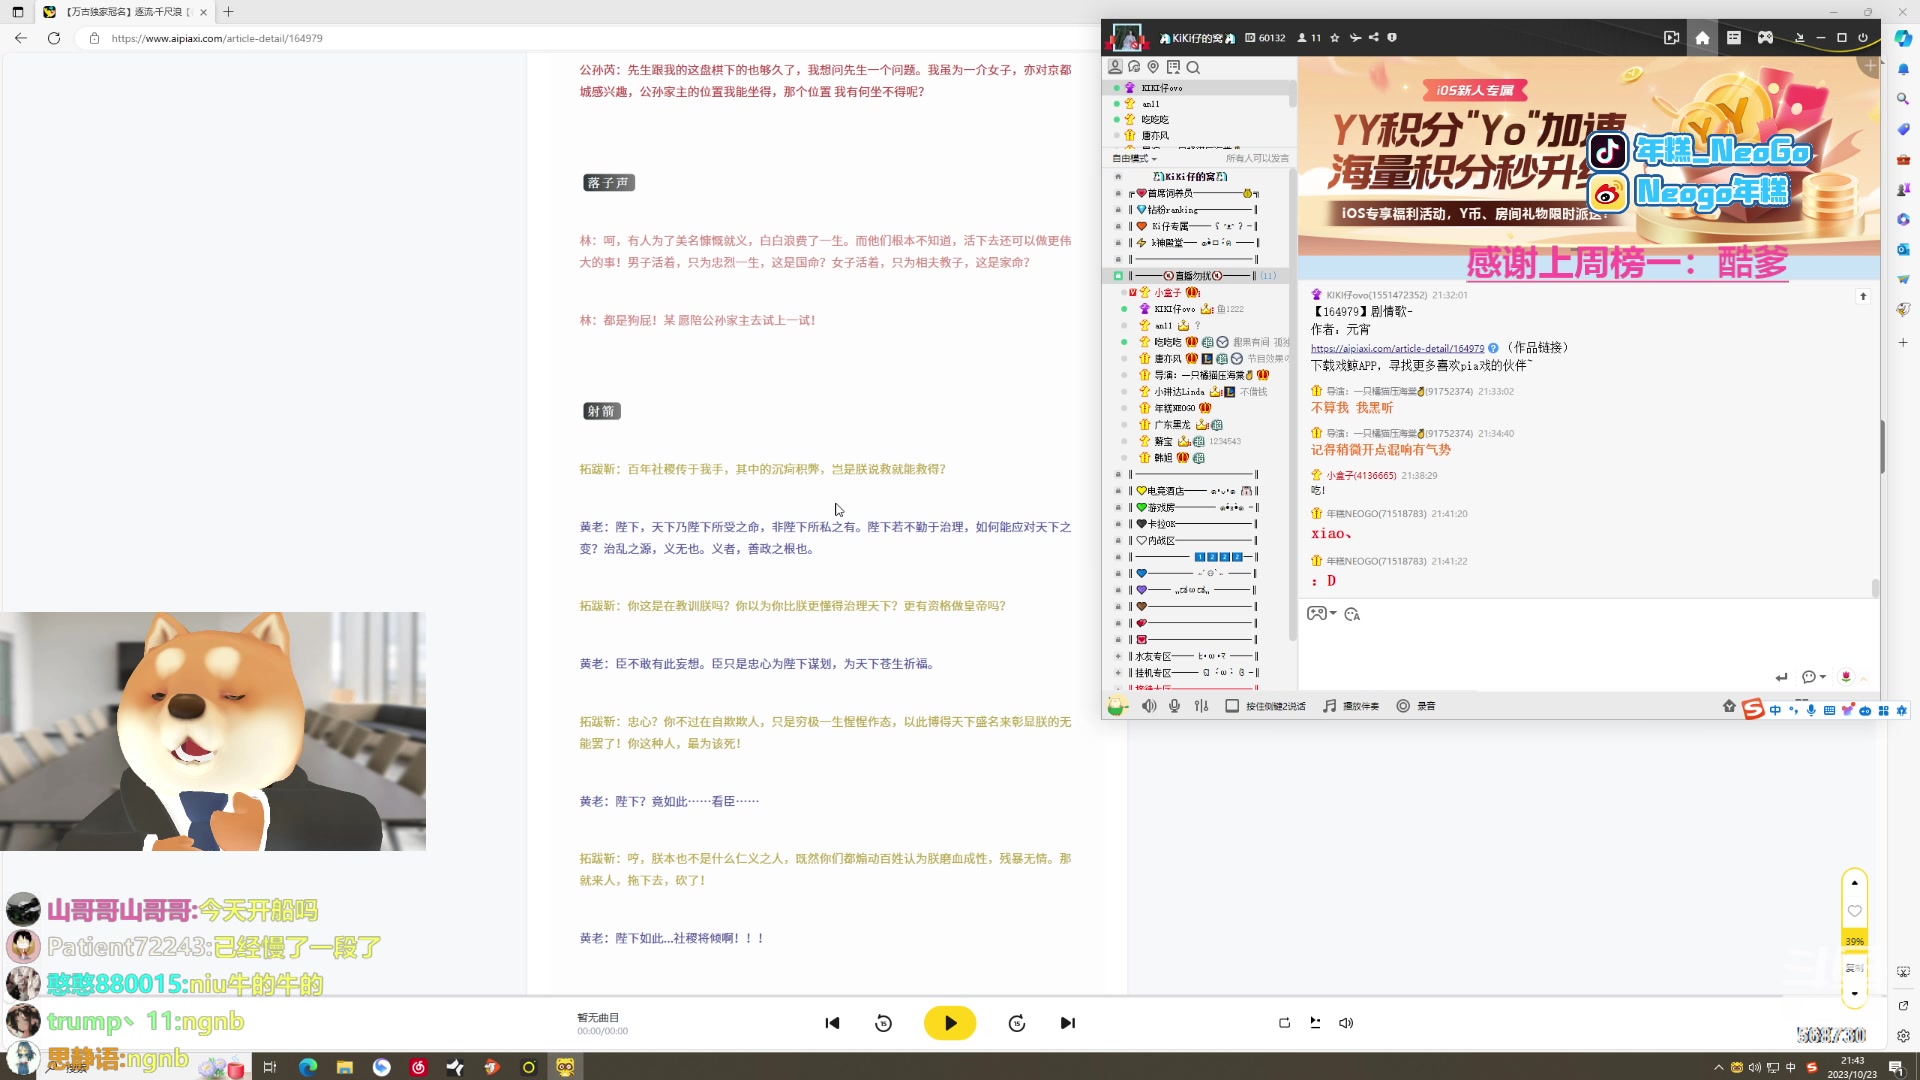The image size is (1920, 1080).
Task: Start recording with the 录音 button
Action: tap(1416, 706)
